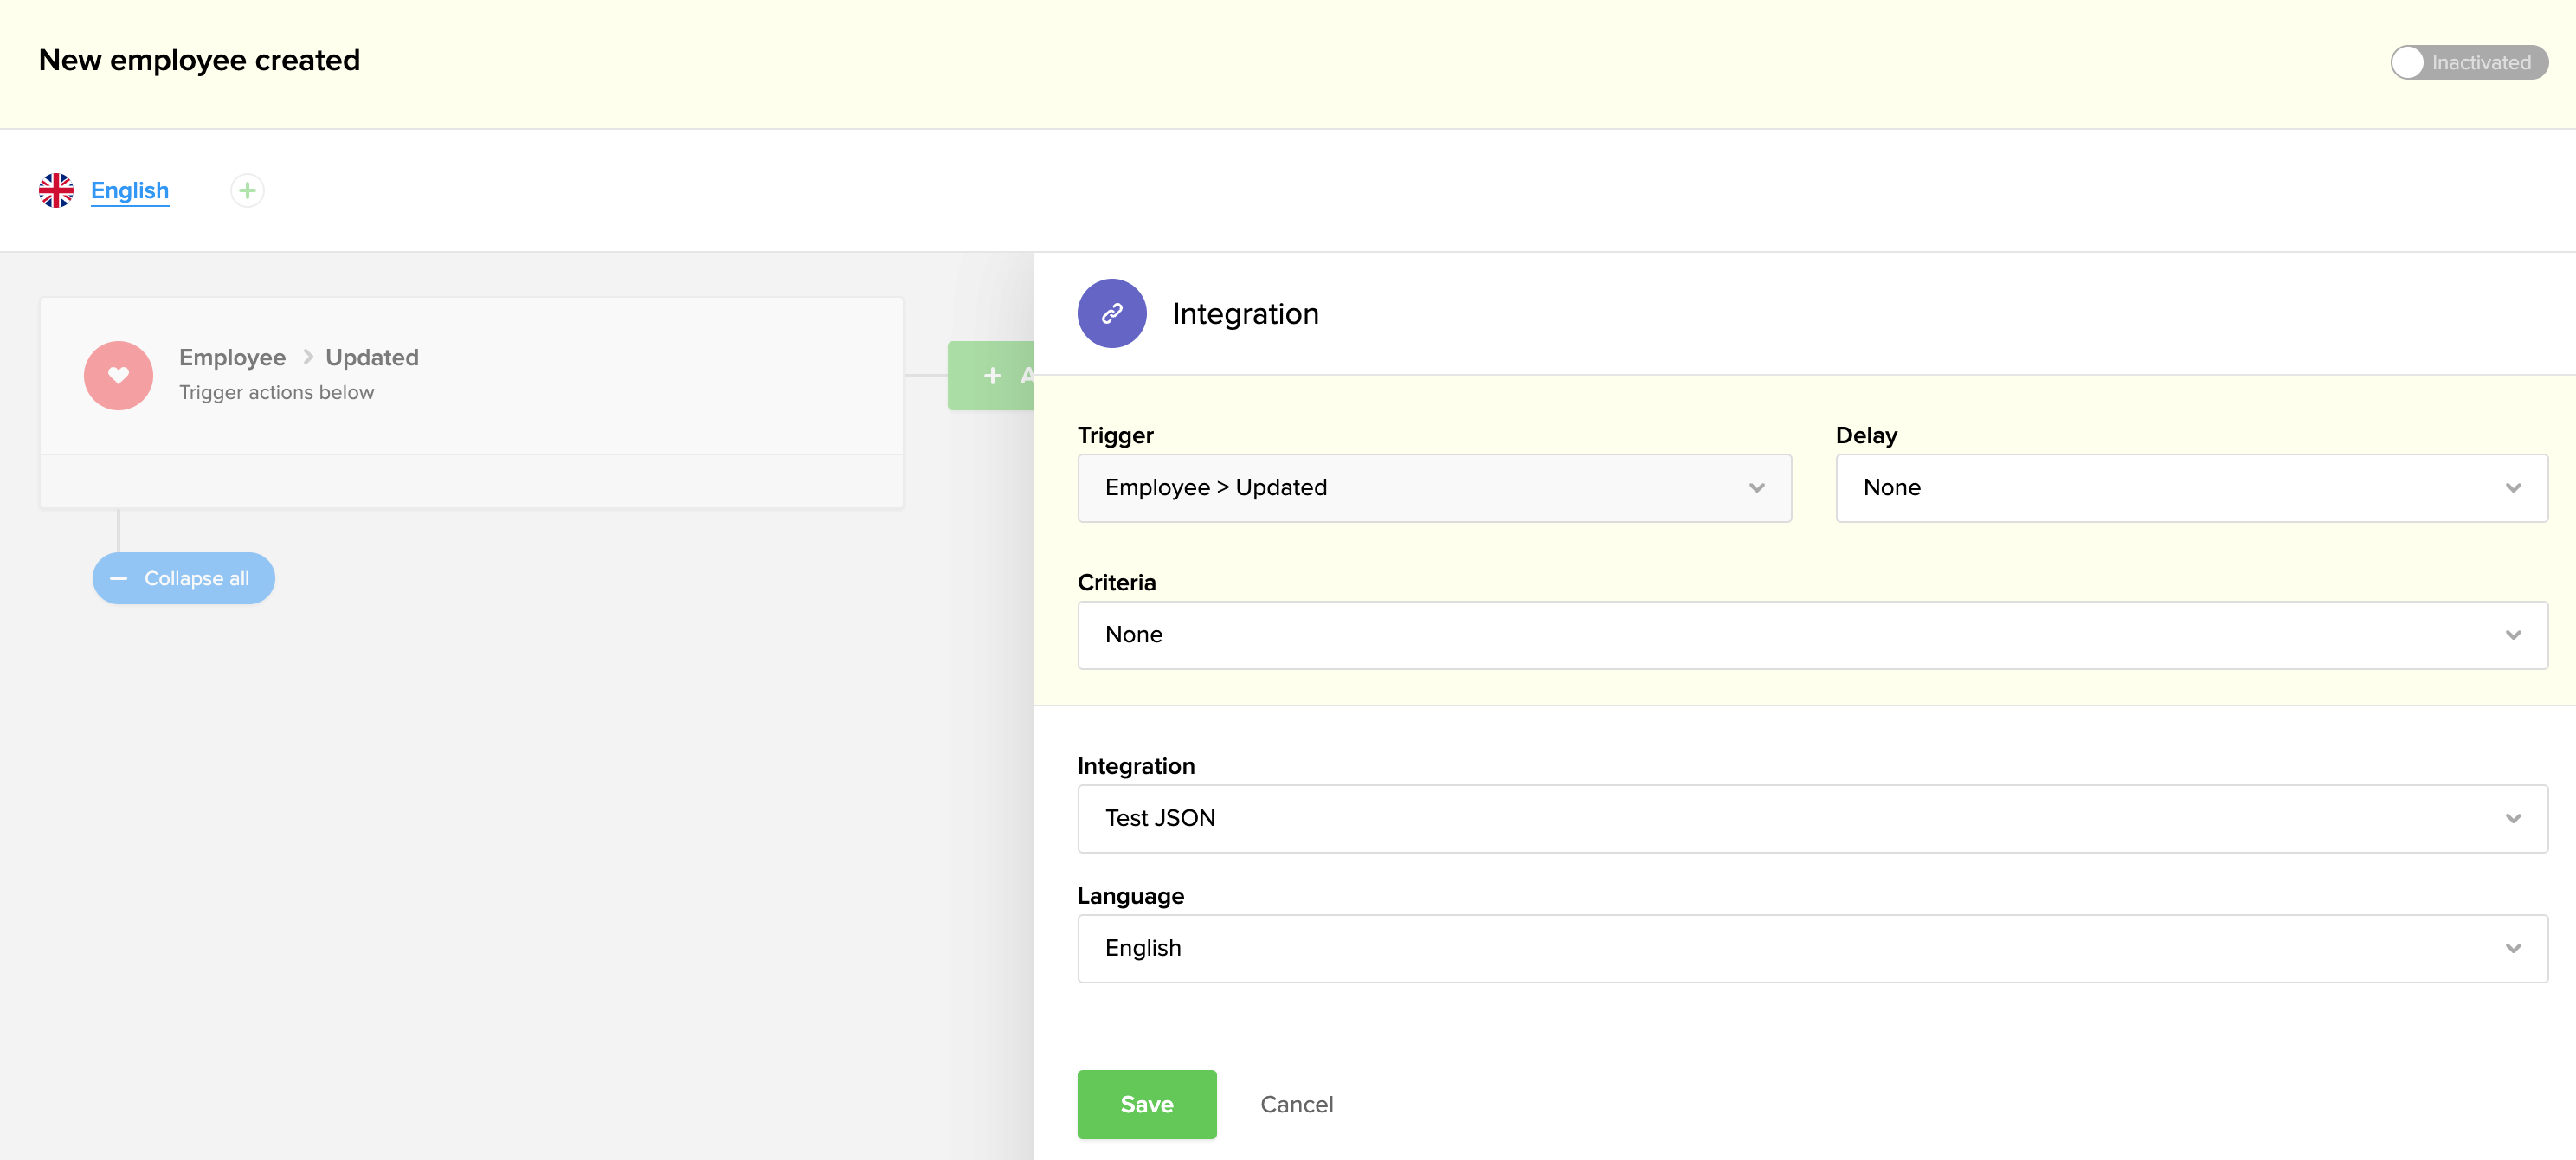Click minus icon in Collapse all button

118,578
